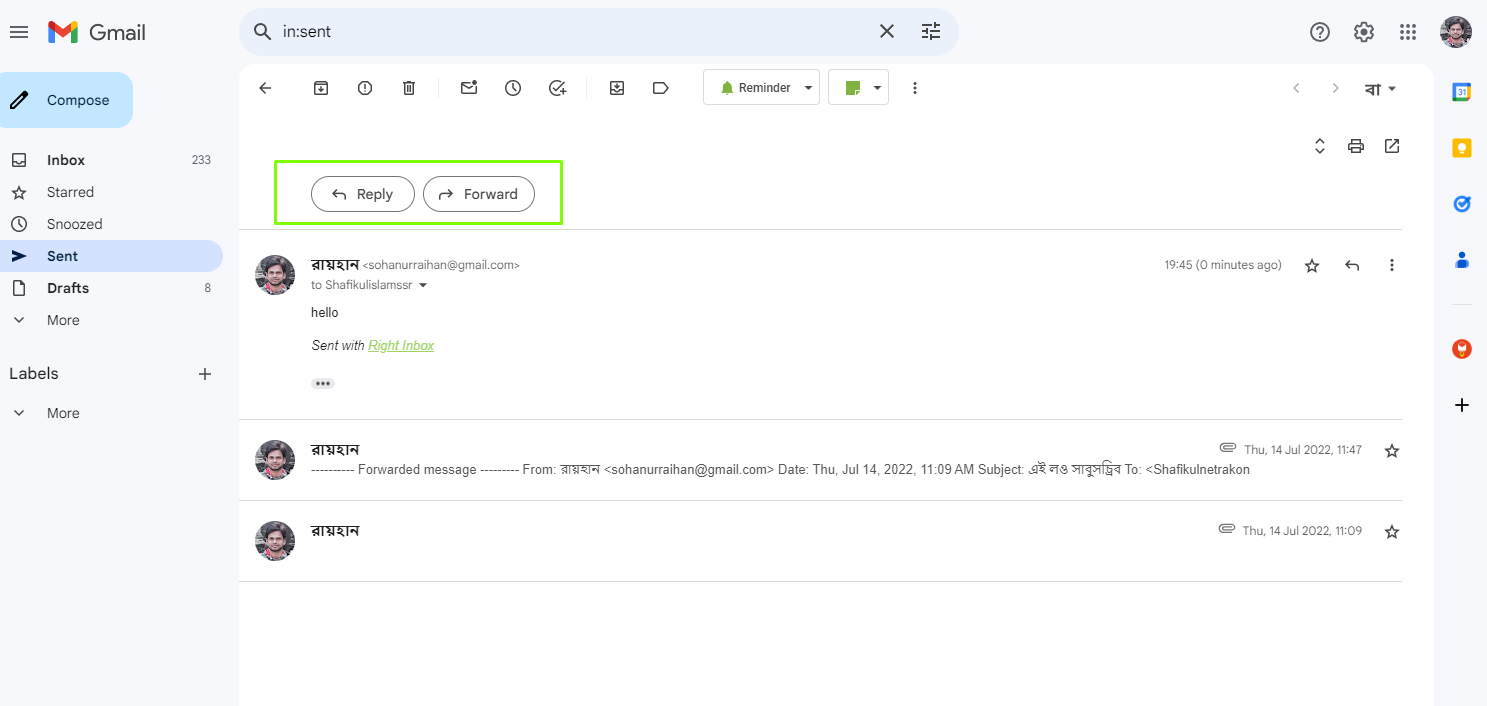Click the Forward button

coord(479,194)
